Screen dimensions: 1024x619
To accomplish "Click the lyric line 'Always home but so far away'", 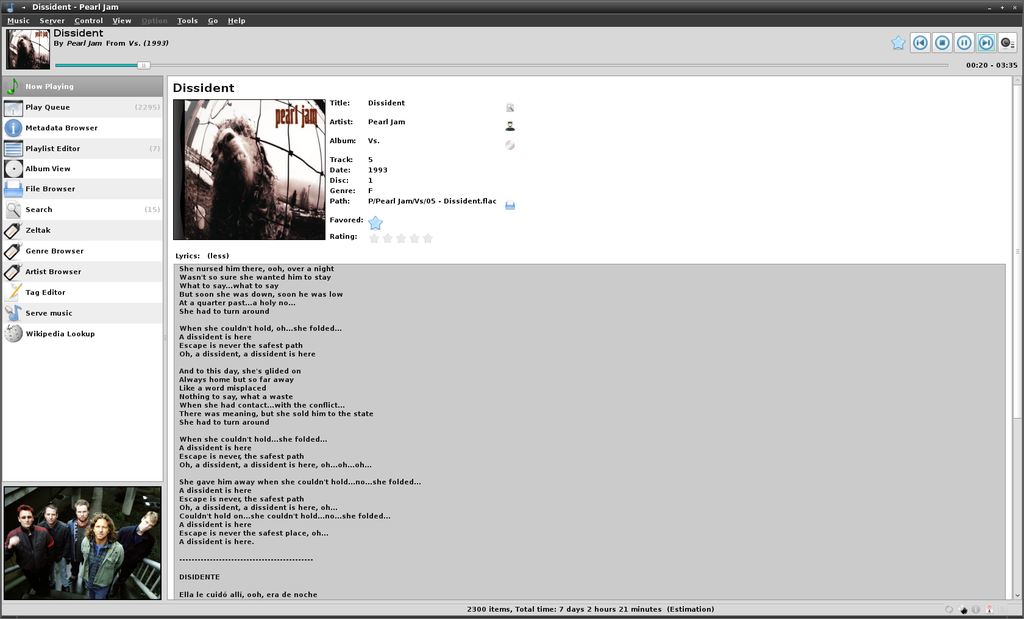I will 236,379.
